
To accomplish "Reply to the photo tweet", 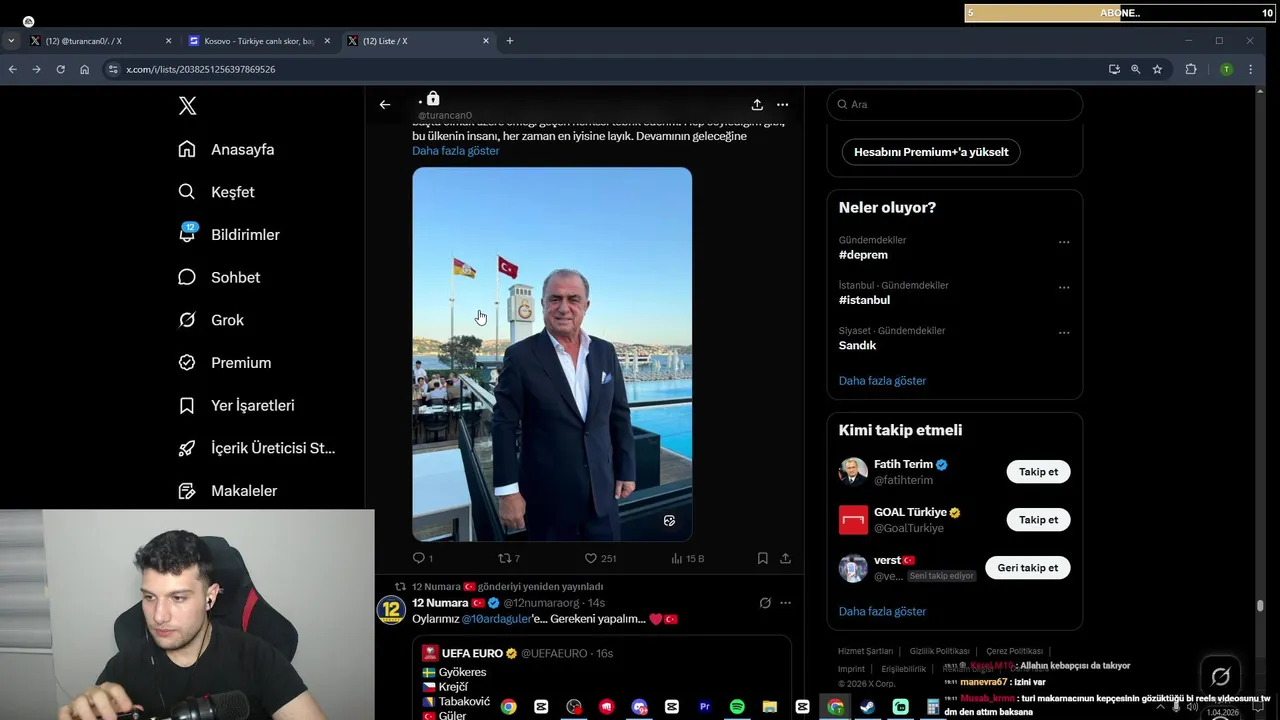I will point(422,558).
